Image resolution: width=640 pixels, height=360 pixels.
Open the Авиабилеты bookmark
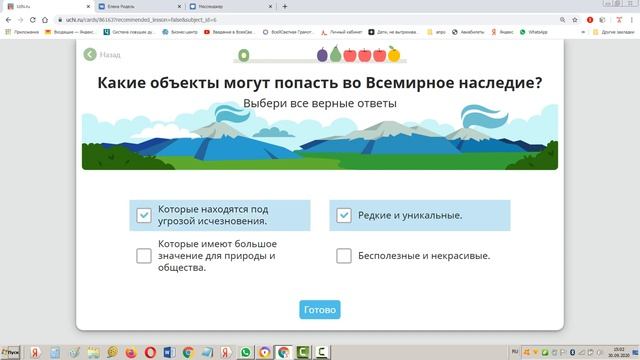[x=468, y=32]
